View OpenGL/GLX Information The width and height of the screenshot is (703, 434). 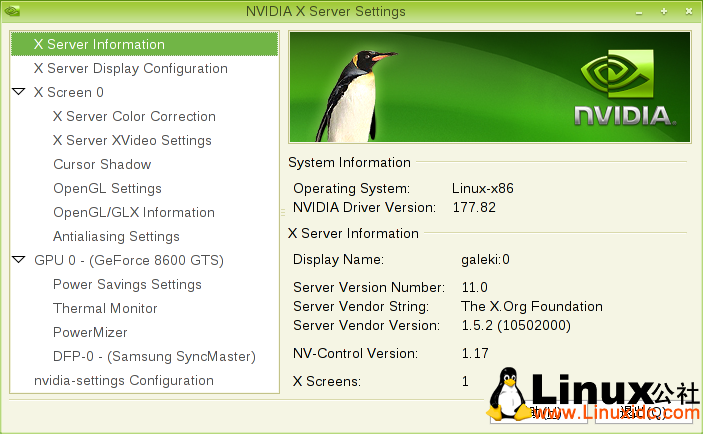pyautogui.click(x=134, y=212)
